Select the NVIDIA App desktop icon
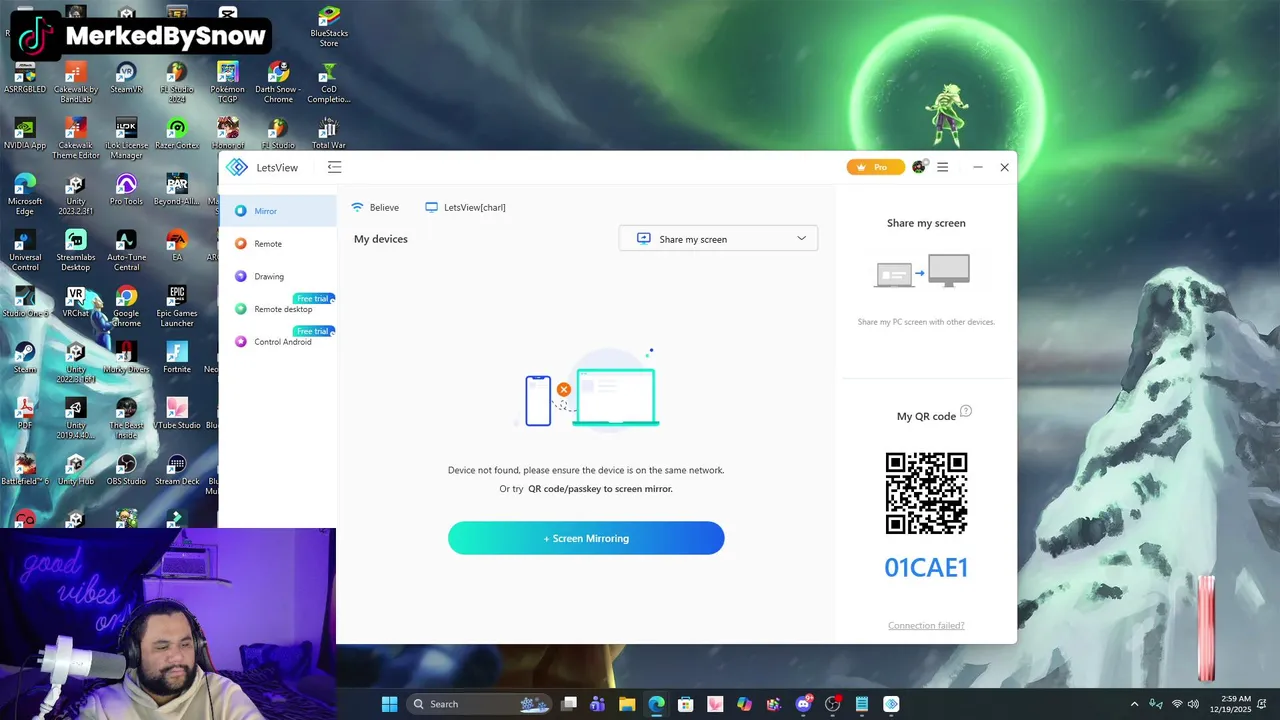 tap(25, 134)
